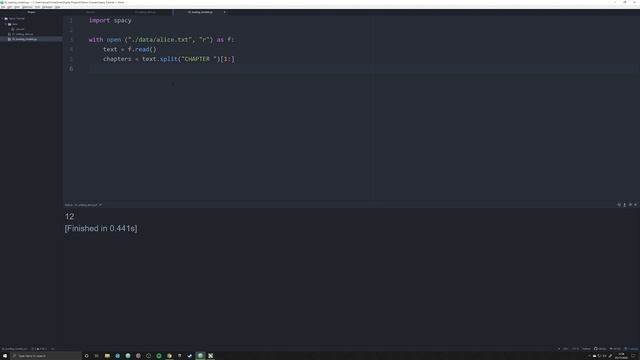Switch to the first editor tab
The image size is (640, 360).
pyautogui.click(x=91, y=12)
